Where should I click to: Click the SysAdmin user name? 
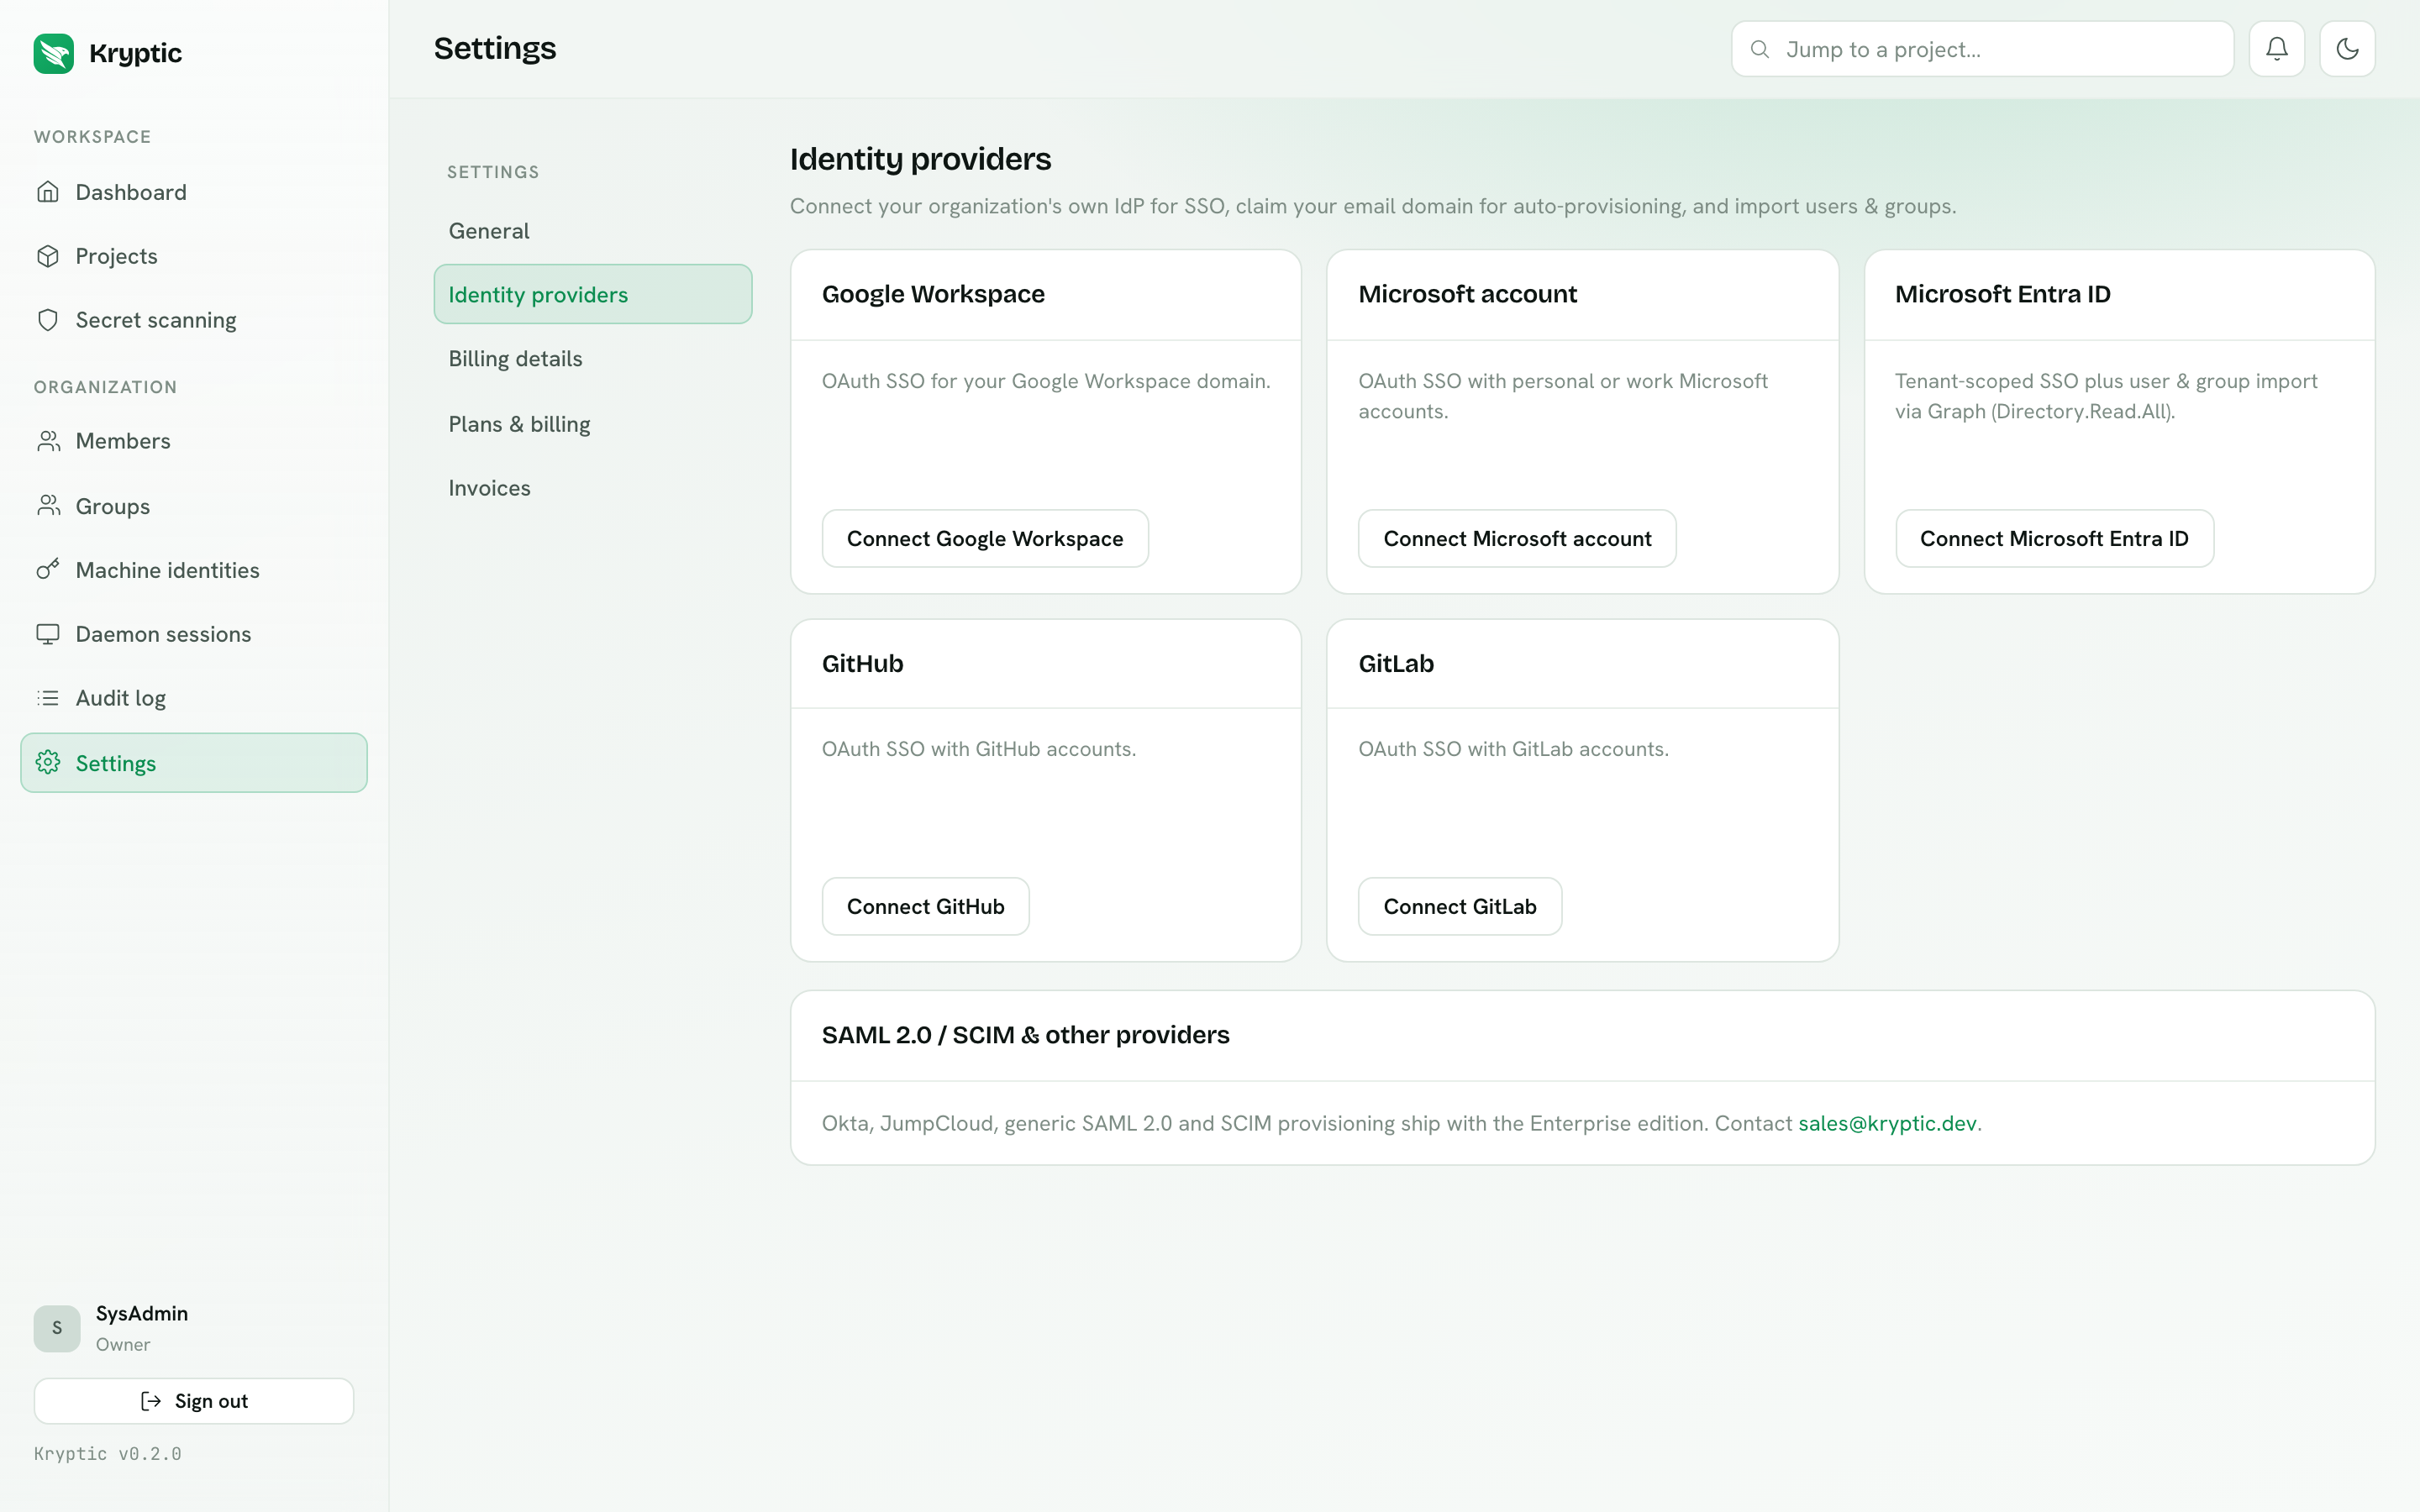tap(142, 1313)
